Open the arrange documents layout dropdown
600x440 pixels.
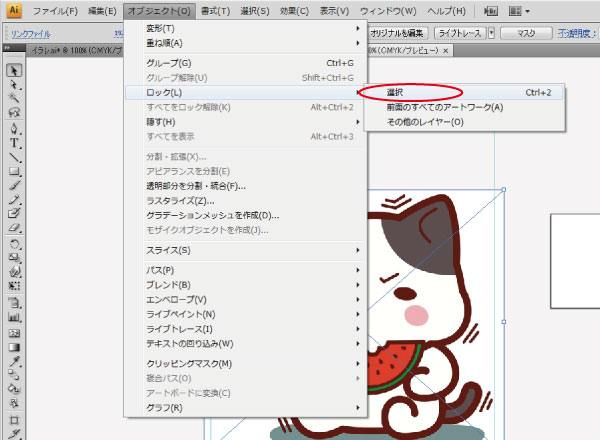click(x=519, y=11)
